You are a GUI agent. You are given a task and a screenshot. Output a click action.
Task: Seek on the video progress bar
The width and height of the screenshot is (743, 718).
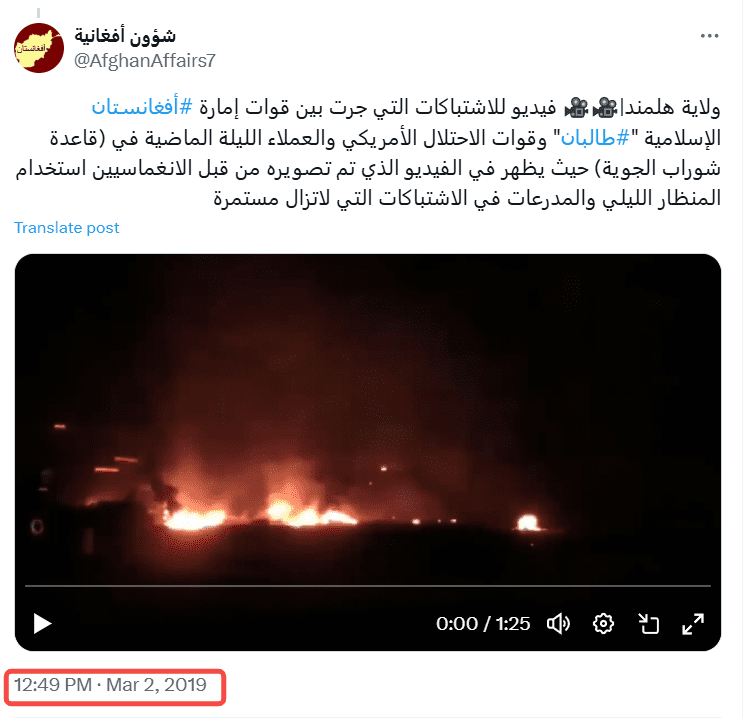point(368,586)
